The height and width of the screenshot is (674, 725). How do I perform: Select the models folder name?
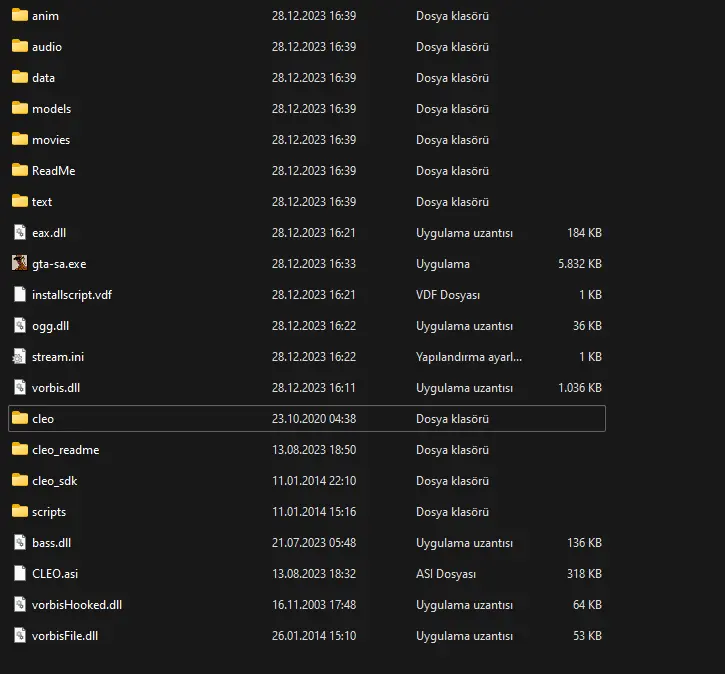point(51,109)
